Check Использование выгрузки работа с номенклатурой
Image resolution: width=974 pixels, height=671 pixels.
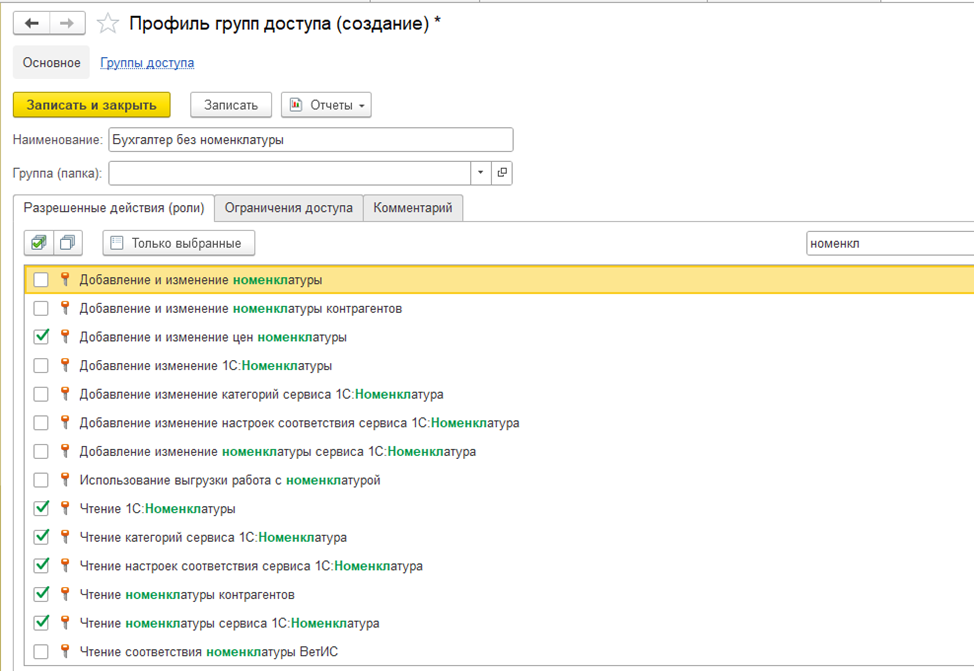tap(41, 480)
